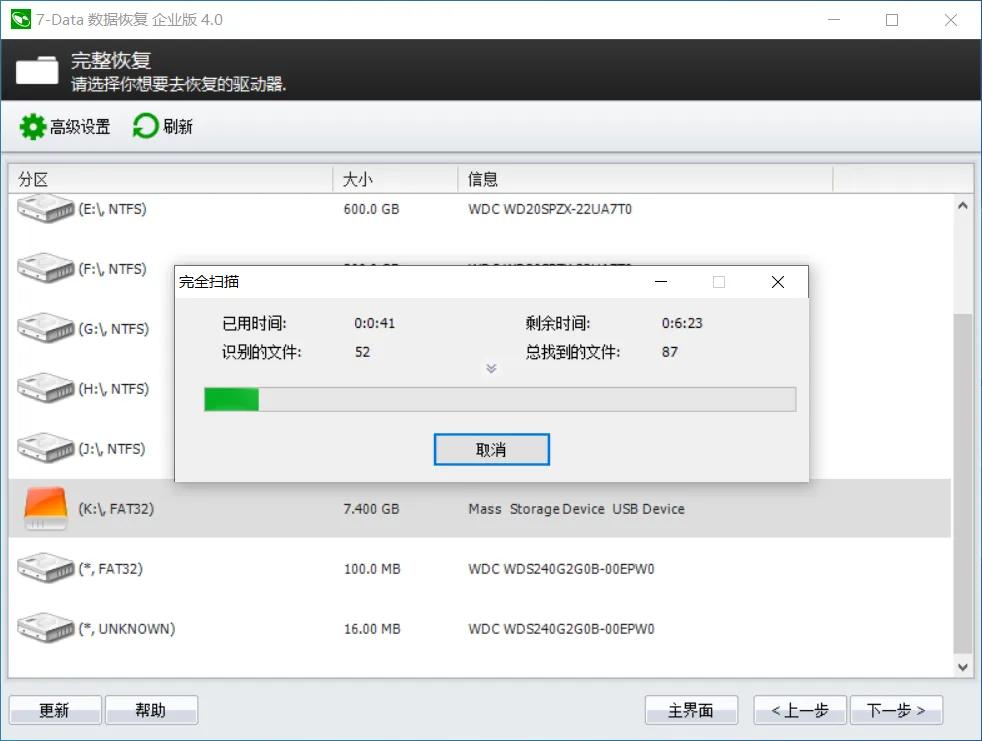
Task: Click the 刷新 refresh icon
Action: point(145,126)
